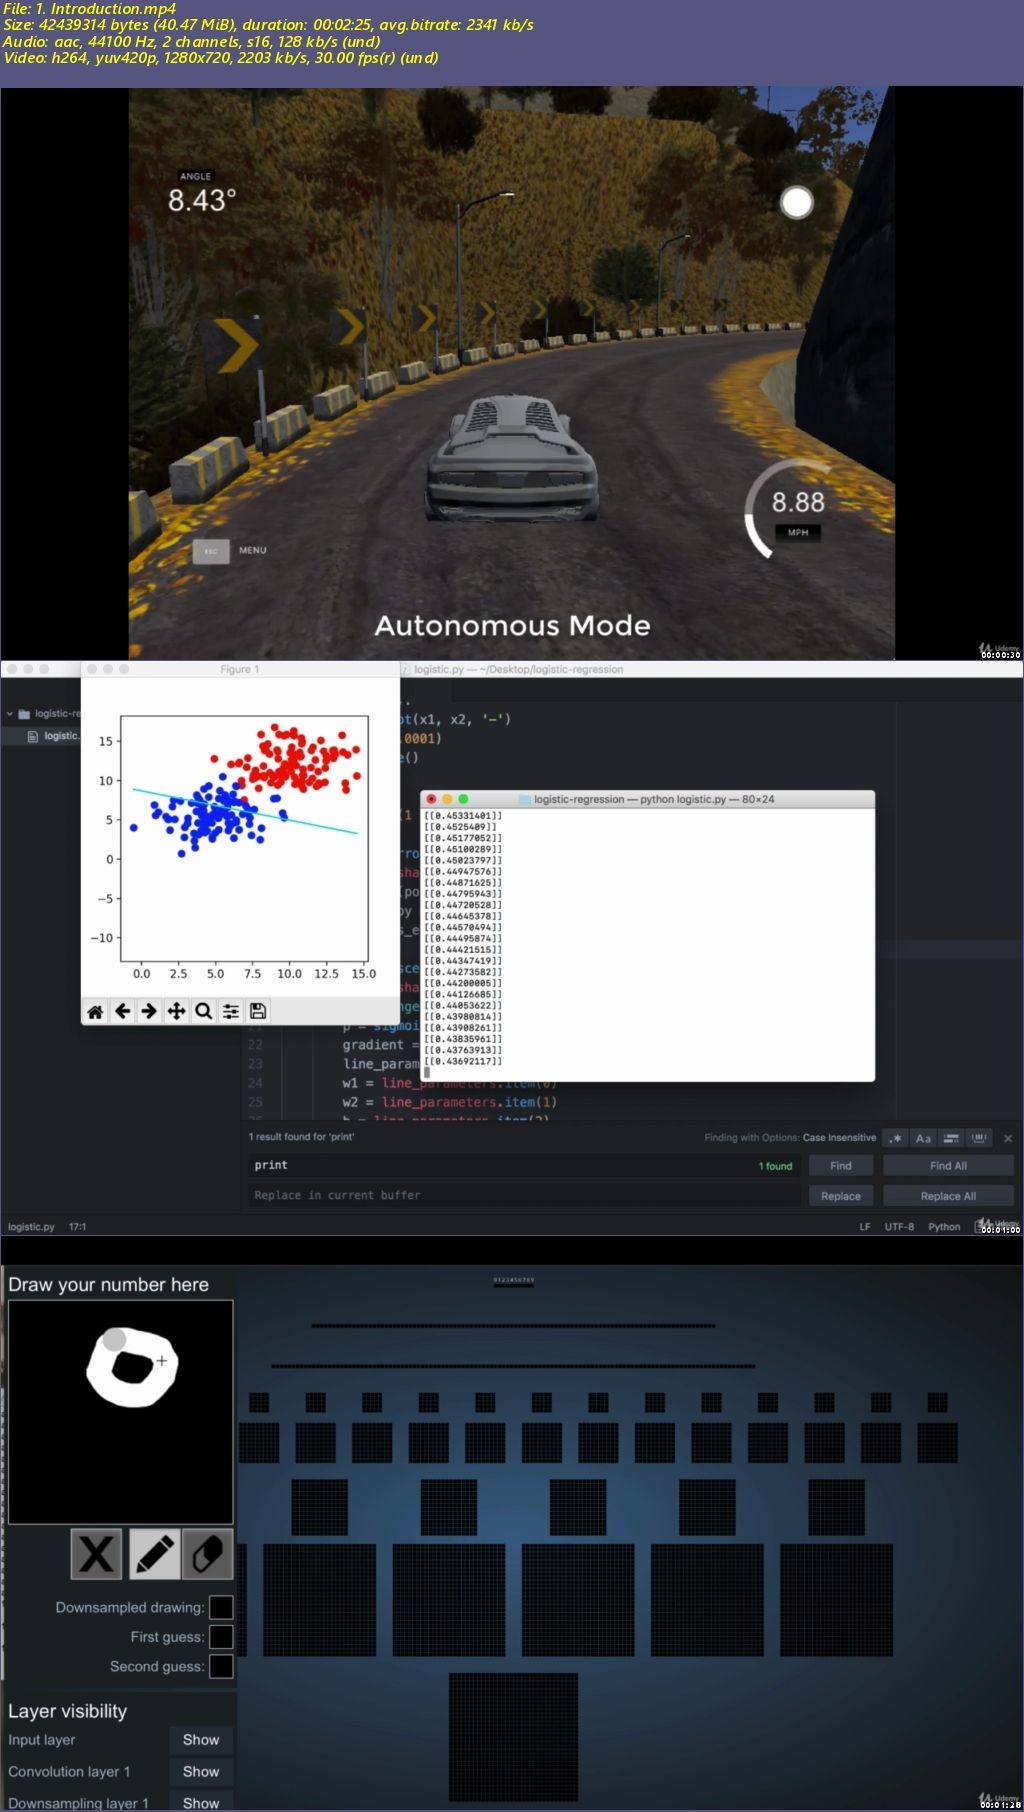Click the ESC menu key in the simulator
Image resolution: width=1024 pixels, height=1812 pixels.
pos(211,551)
